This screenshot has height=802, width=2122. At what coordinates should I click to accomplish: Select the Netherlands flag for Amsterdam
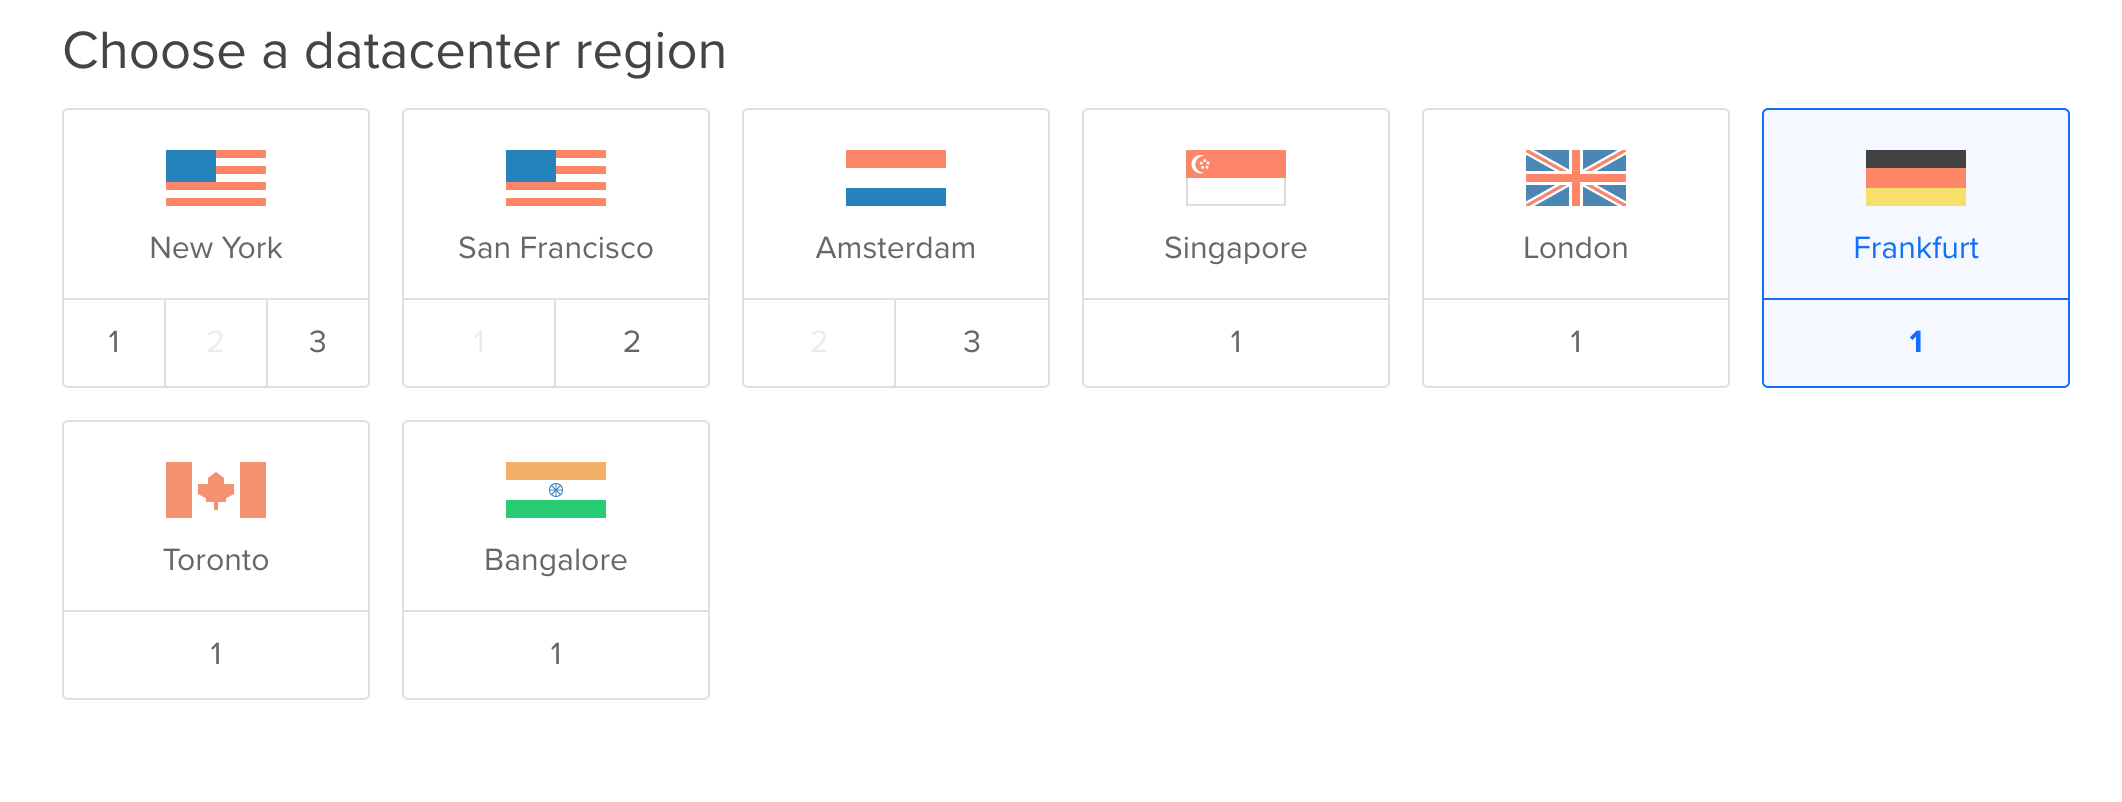[x=896, y=178]
